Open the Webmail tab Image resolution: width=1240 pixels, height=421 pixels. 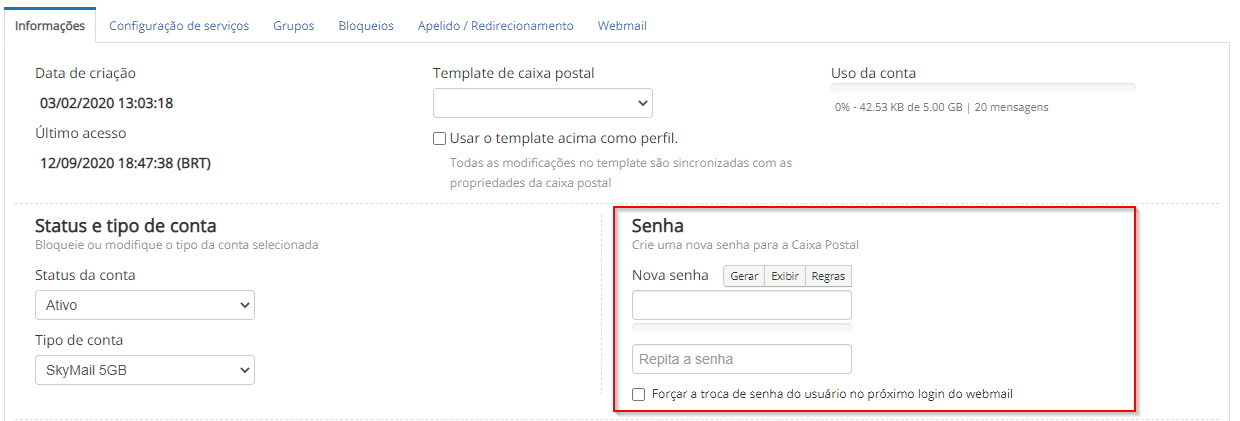622,26
